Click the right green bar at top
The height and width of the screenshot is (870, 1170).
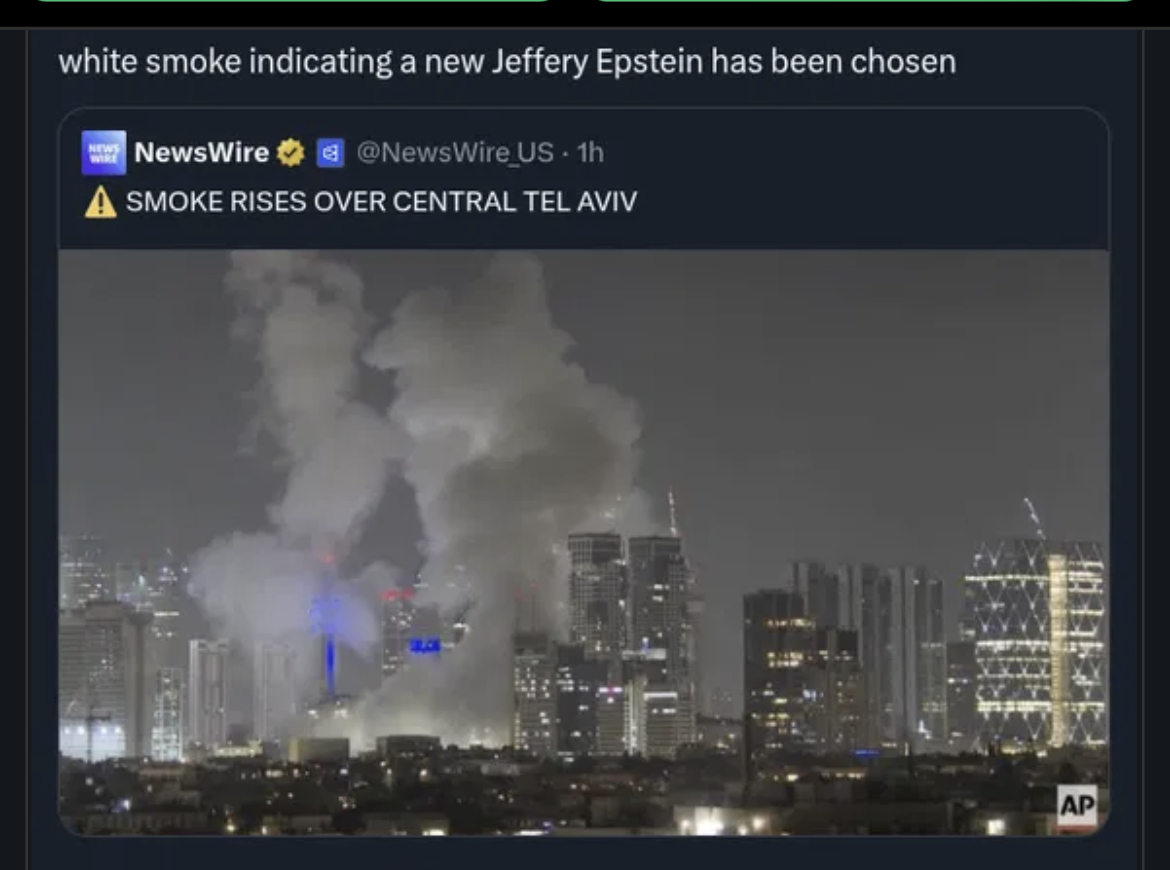pyautogui.click(x=866, y=1)
